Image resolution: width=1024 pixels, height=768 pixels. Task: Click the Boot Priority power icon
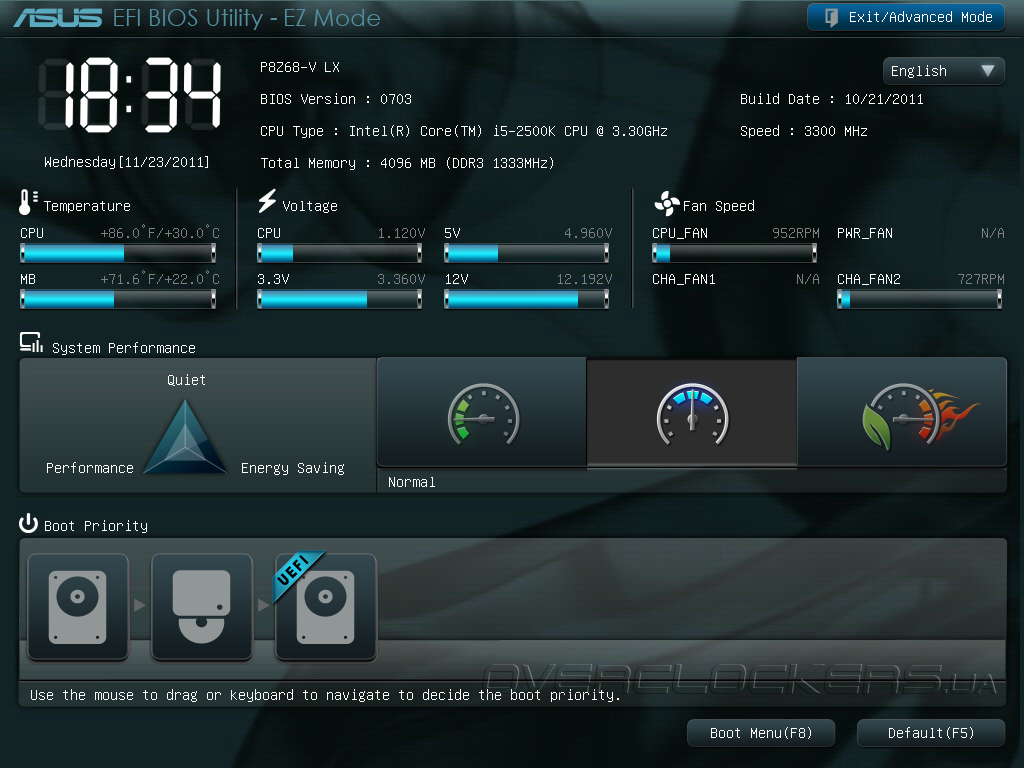coord(28,523)
